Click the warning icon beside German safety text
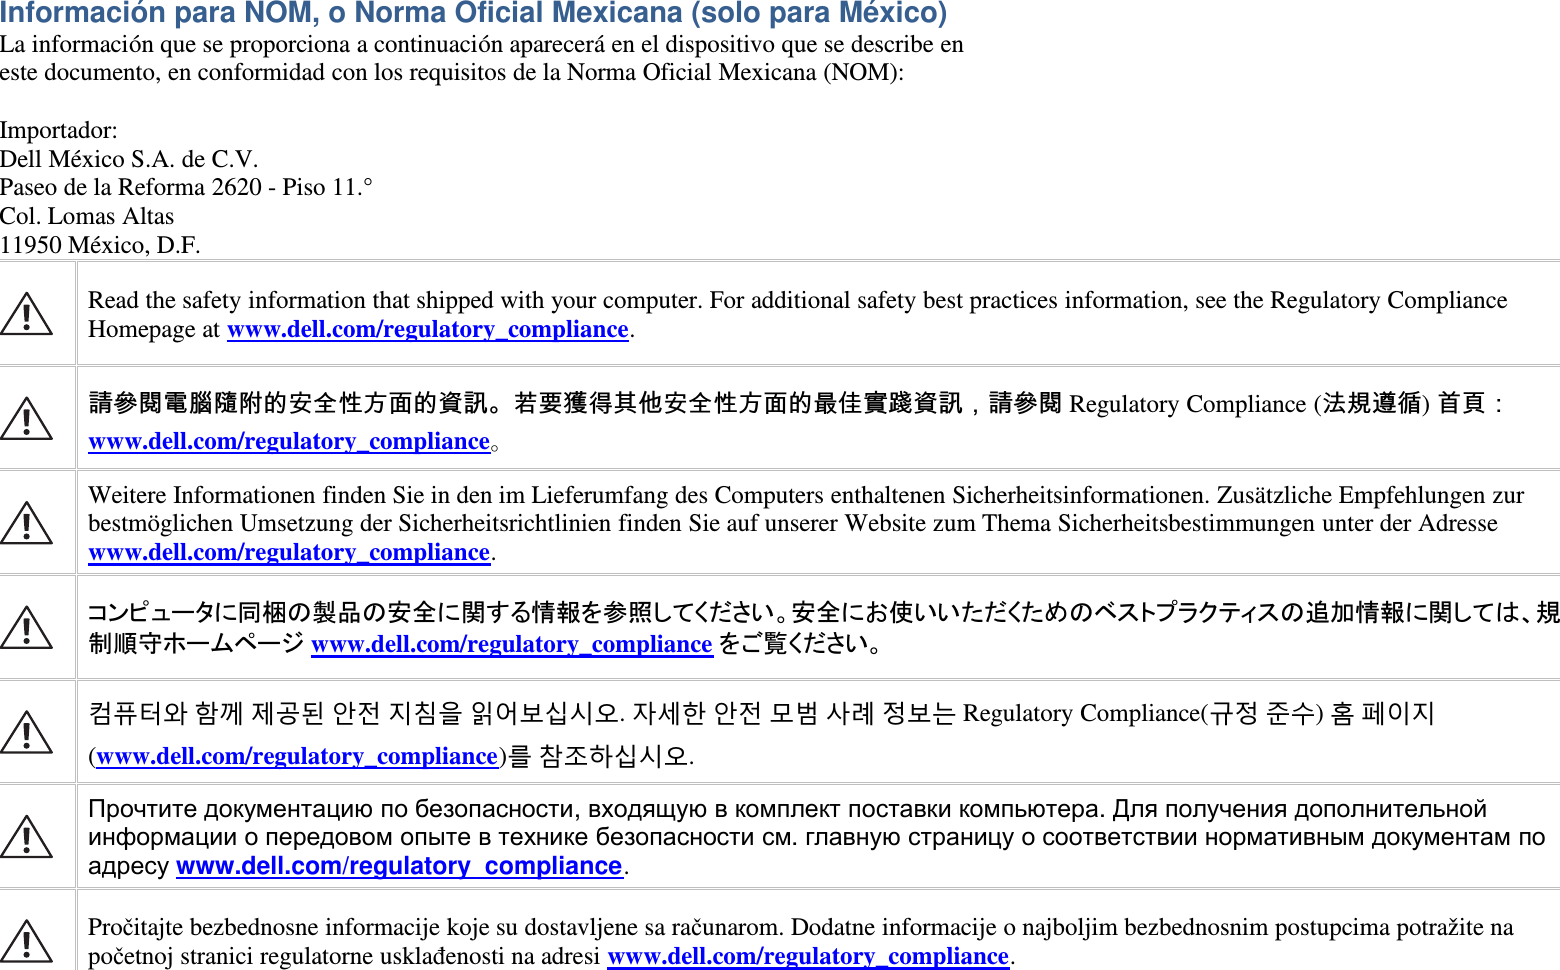 pos(27,523)
